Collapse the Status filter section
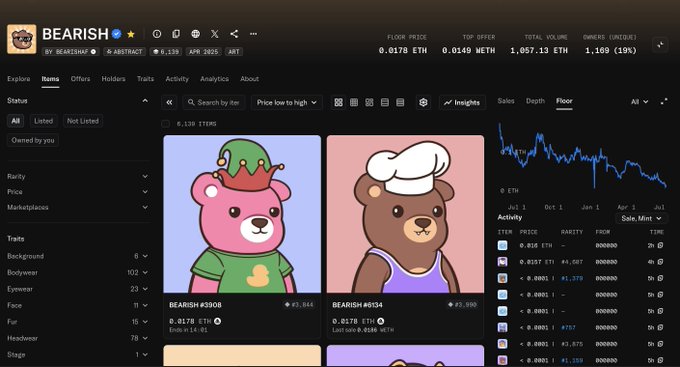This screenshot has width=680, height=367. [x=145, y=101]
